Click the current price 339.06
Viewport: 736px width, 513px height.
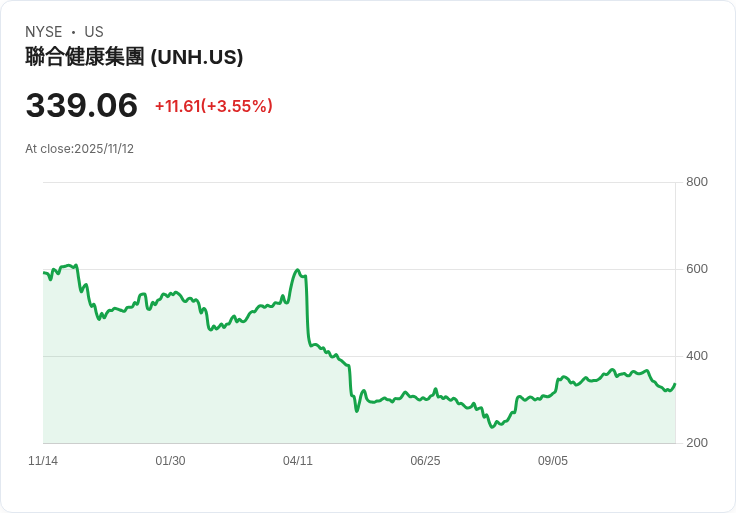point(82,105)
